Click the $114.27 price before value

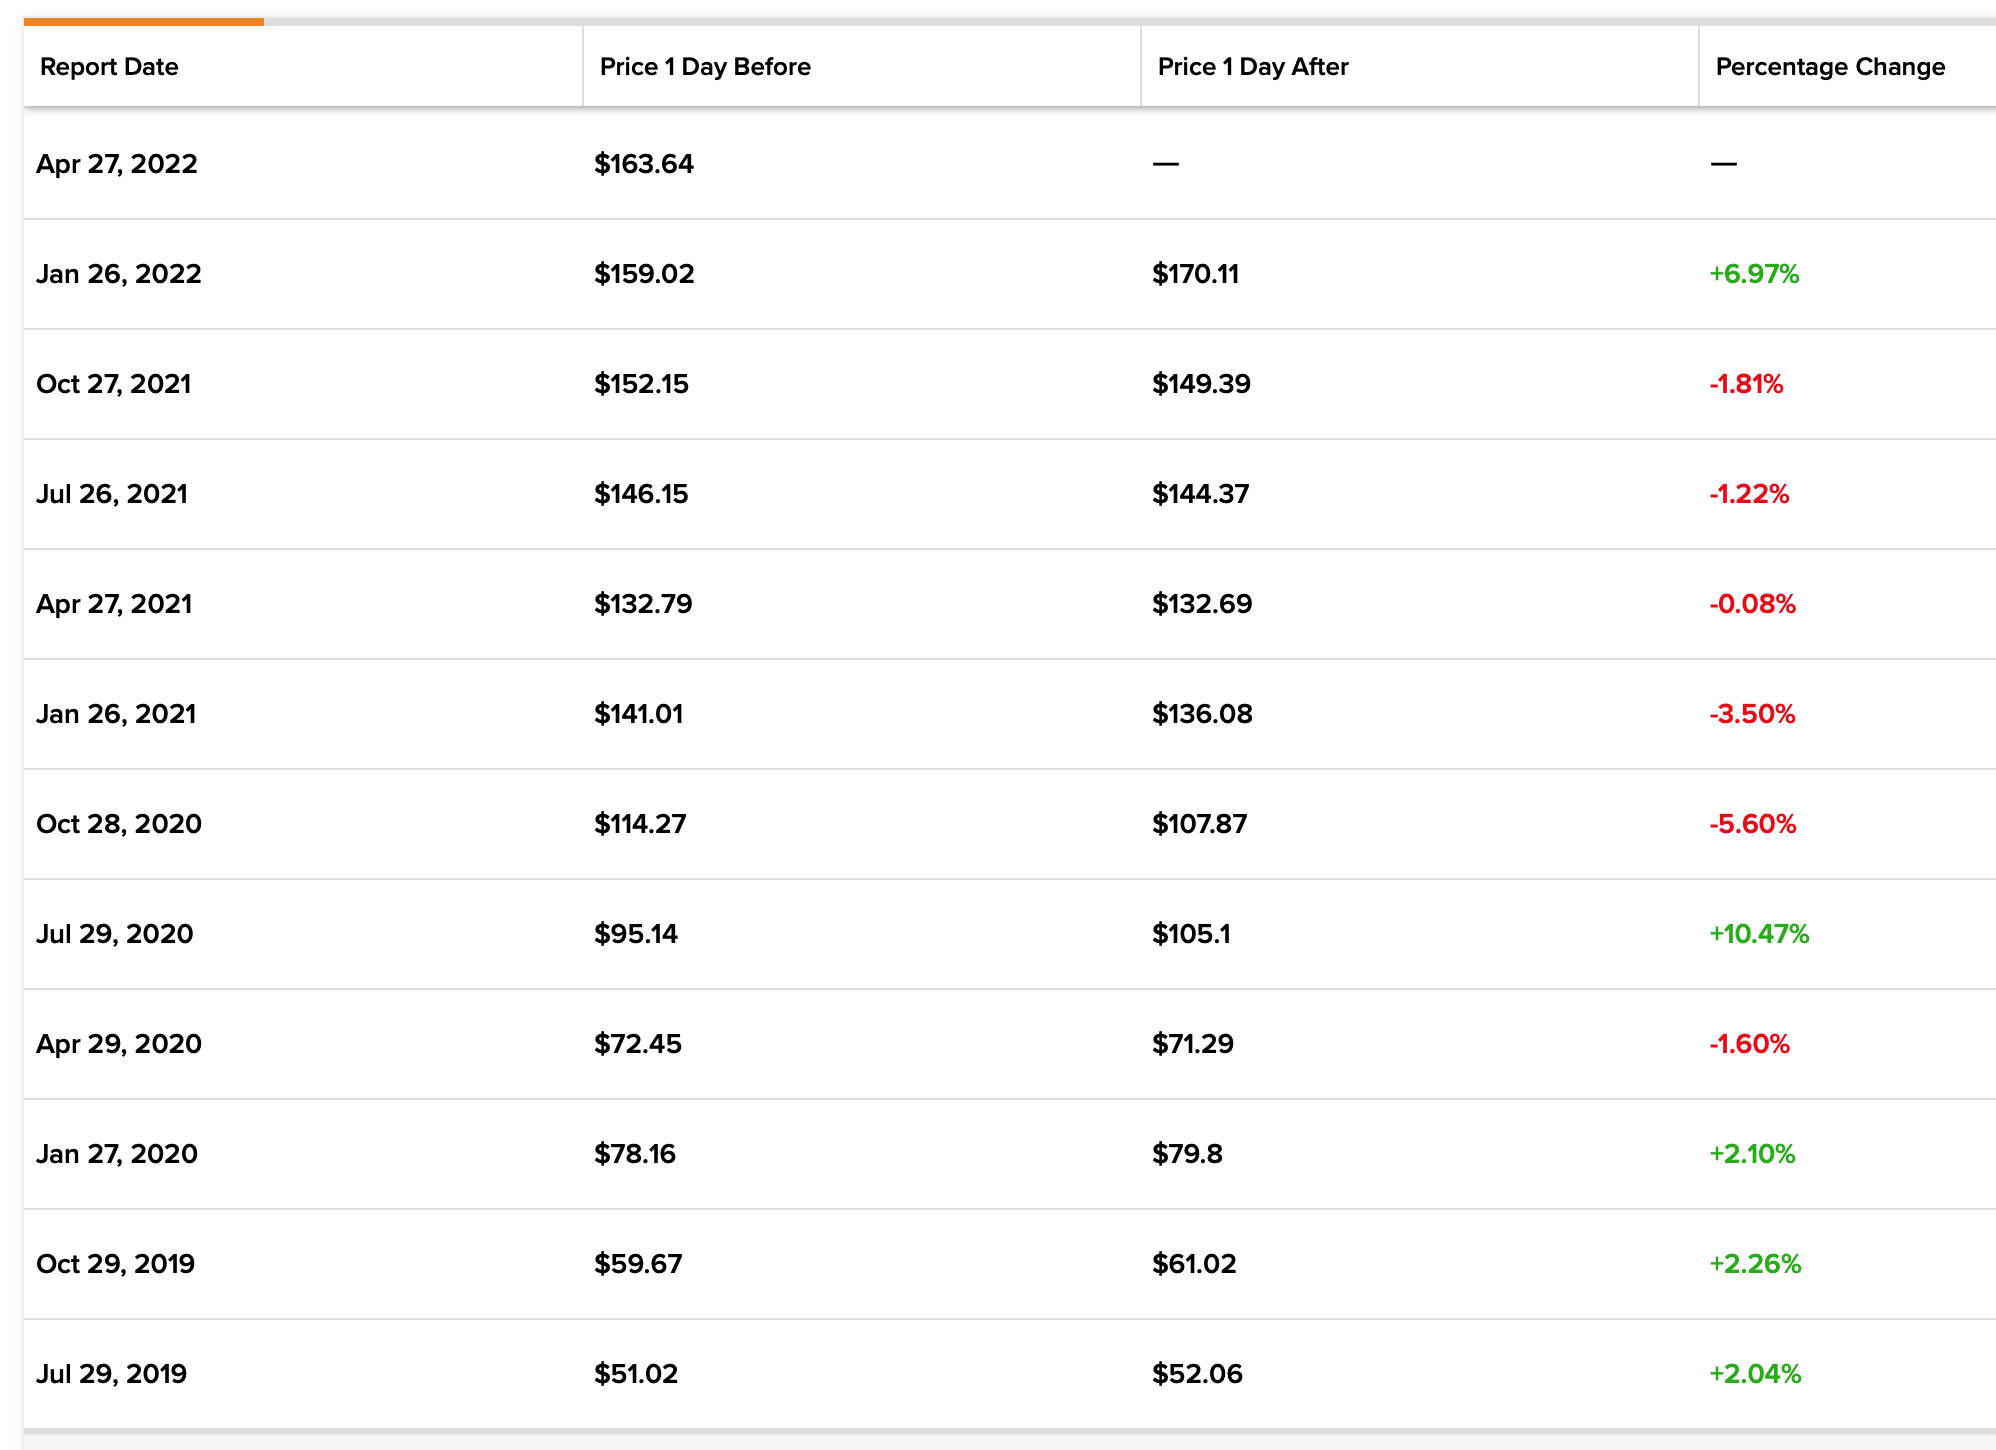point(640,824)
